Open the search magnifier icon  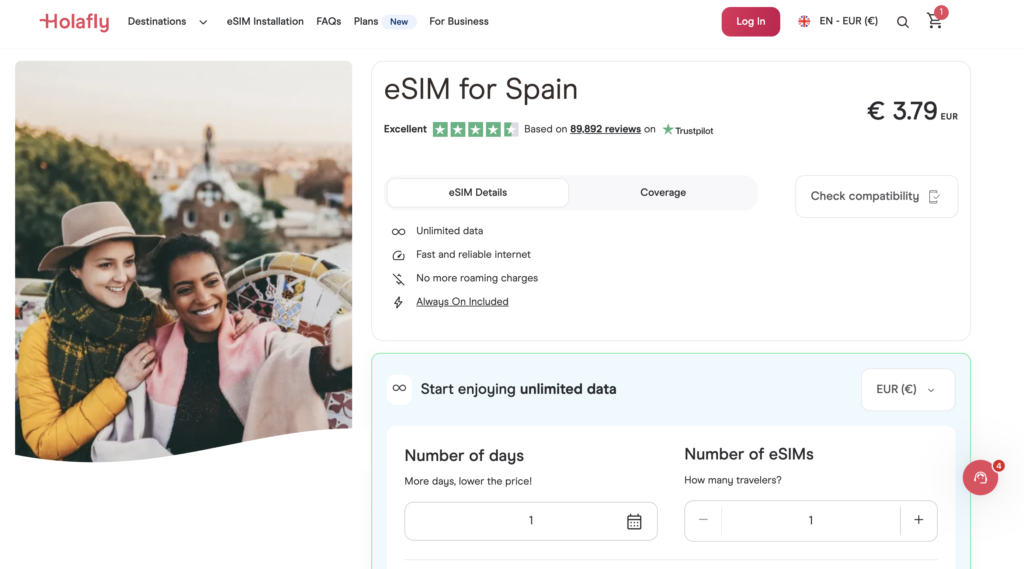(903, 22)
